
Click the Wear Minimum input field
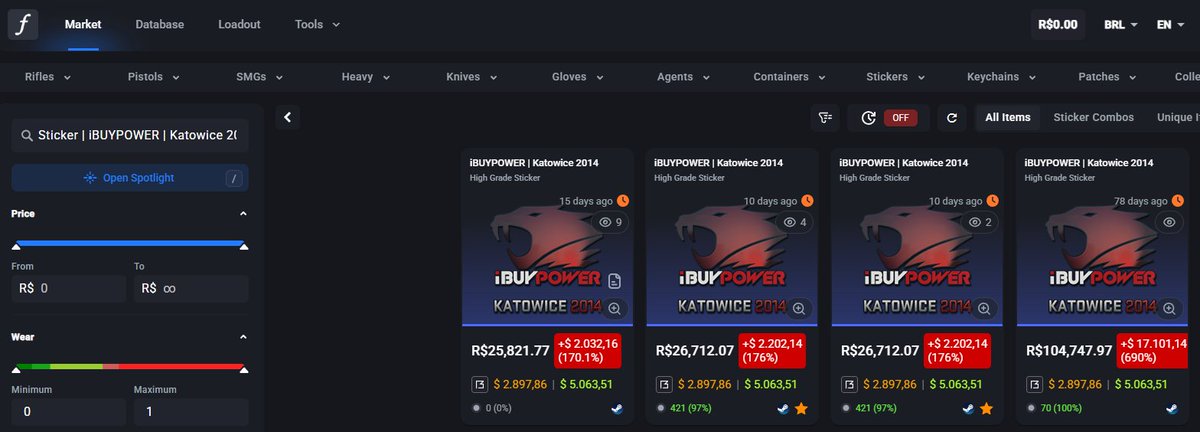click(x=68, y=411)
